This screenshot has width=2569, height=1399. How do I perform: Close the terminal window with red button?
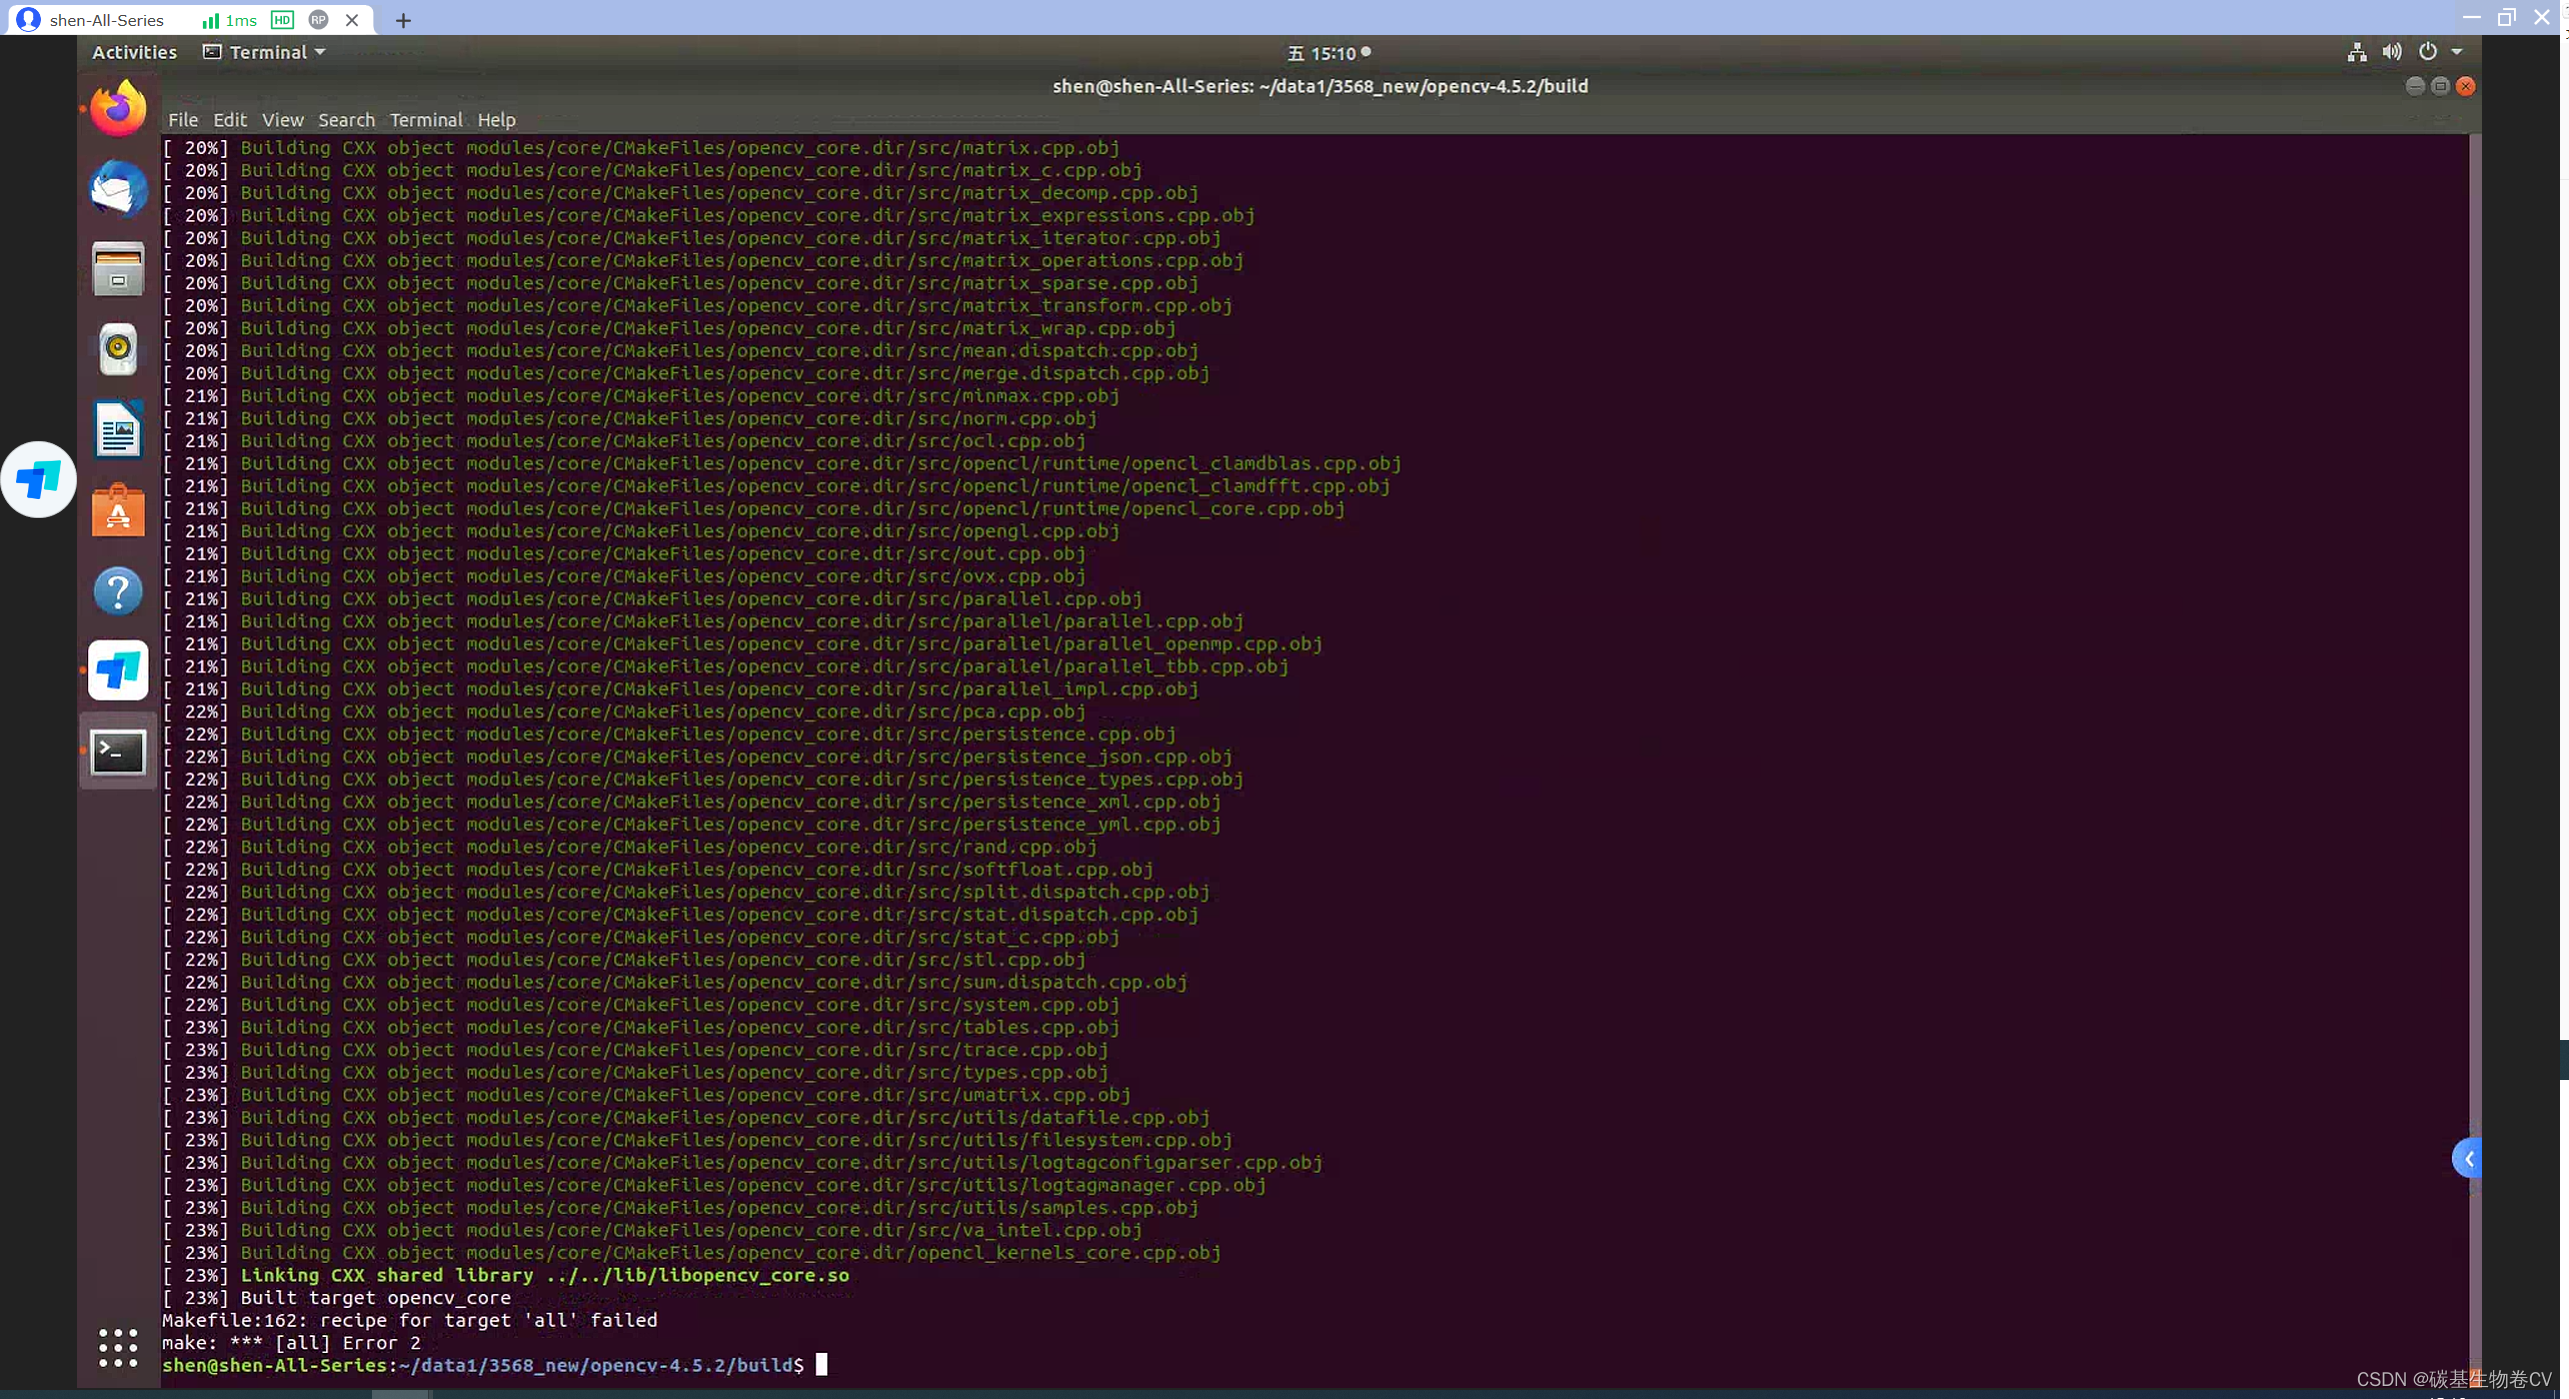tap(2466, 86)
